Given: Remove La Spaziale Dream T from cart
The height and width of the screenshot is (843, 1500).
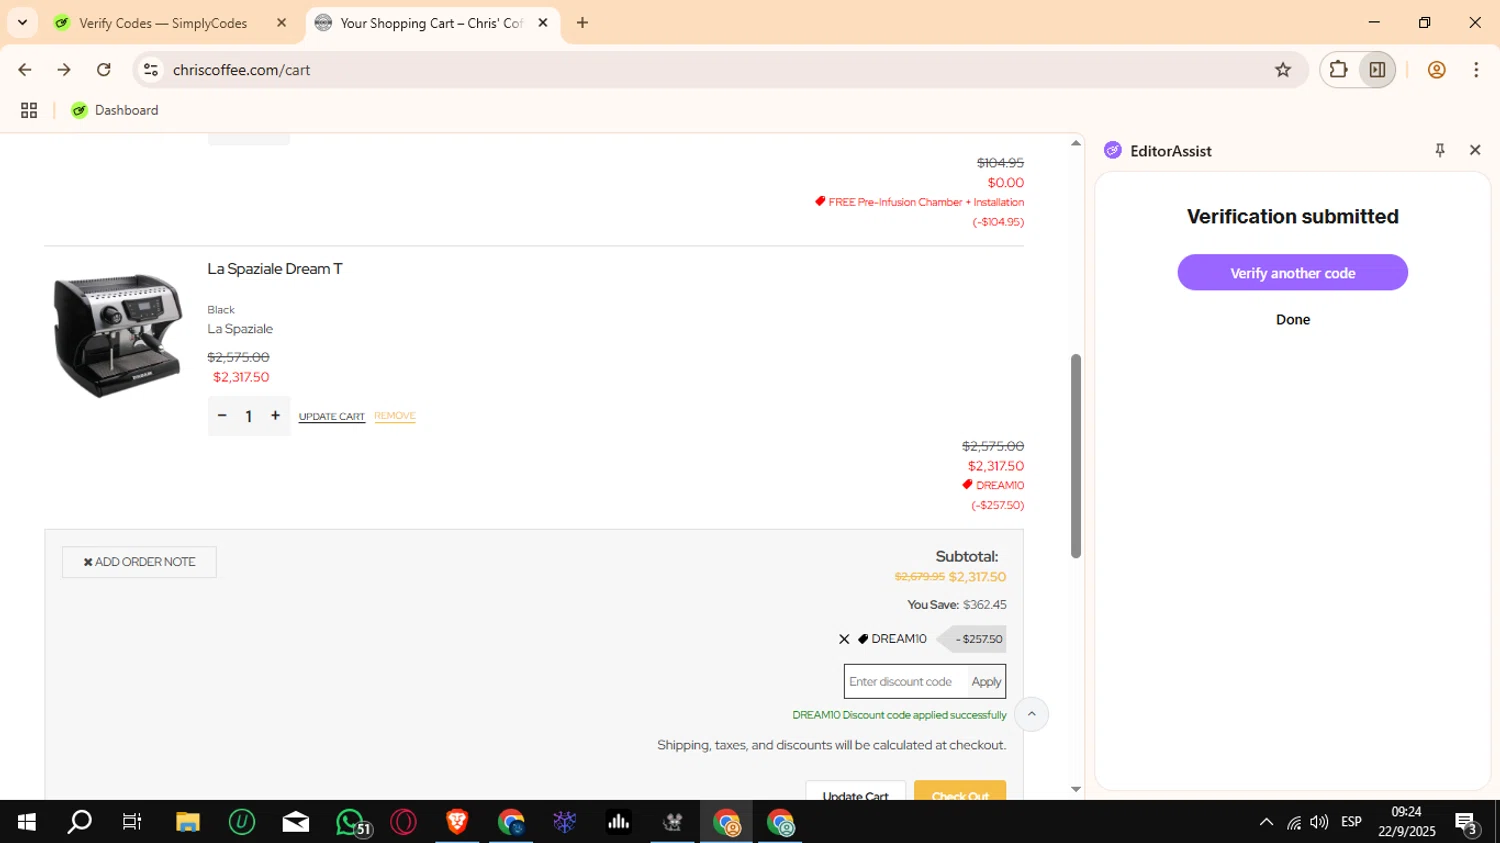Looking at the screenshot, I should [x=395, y=416].
